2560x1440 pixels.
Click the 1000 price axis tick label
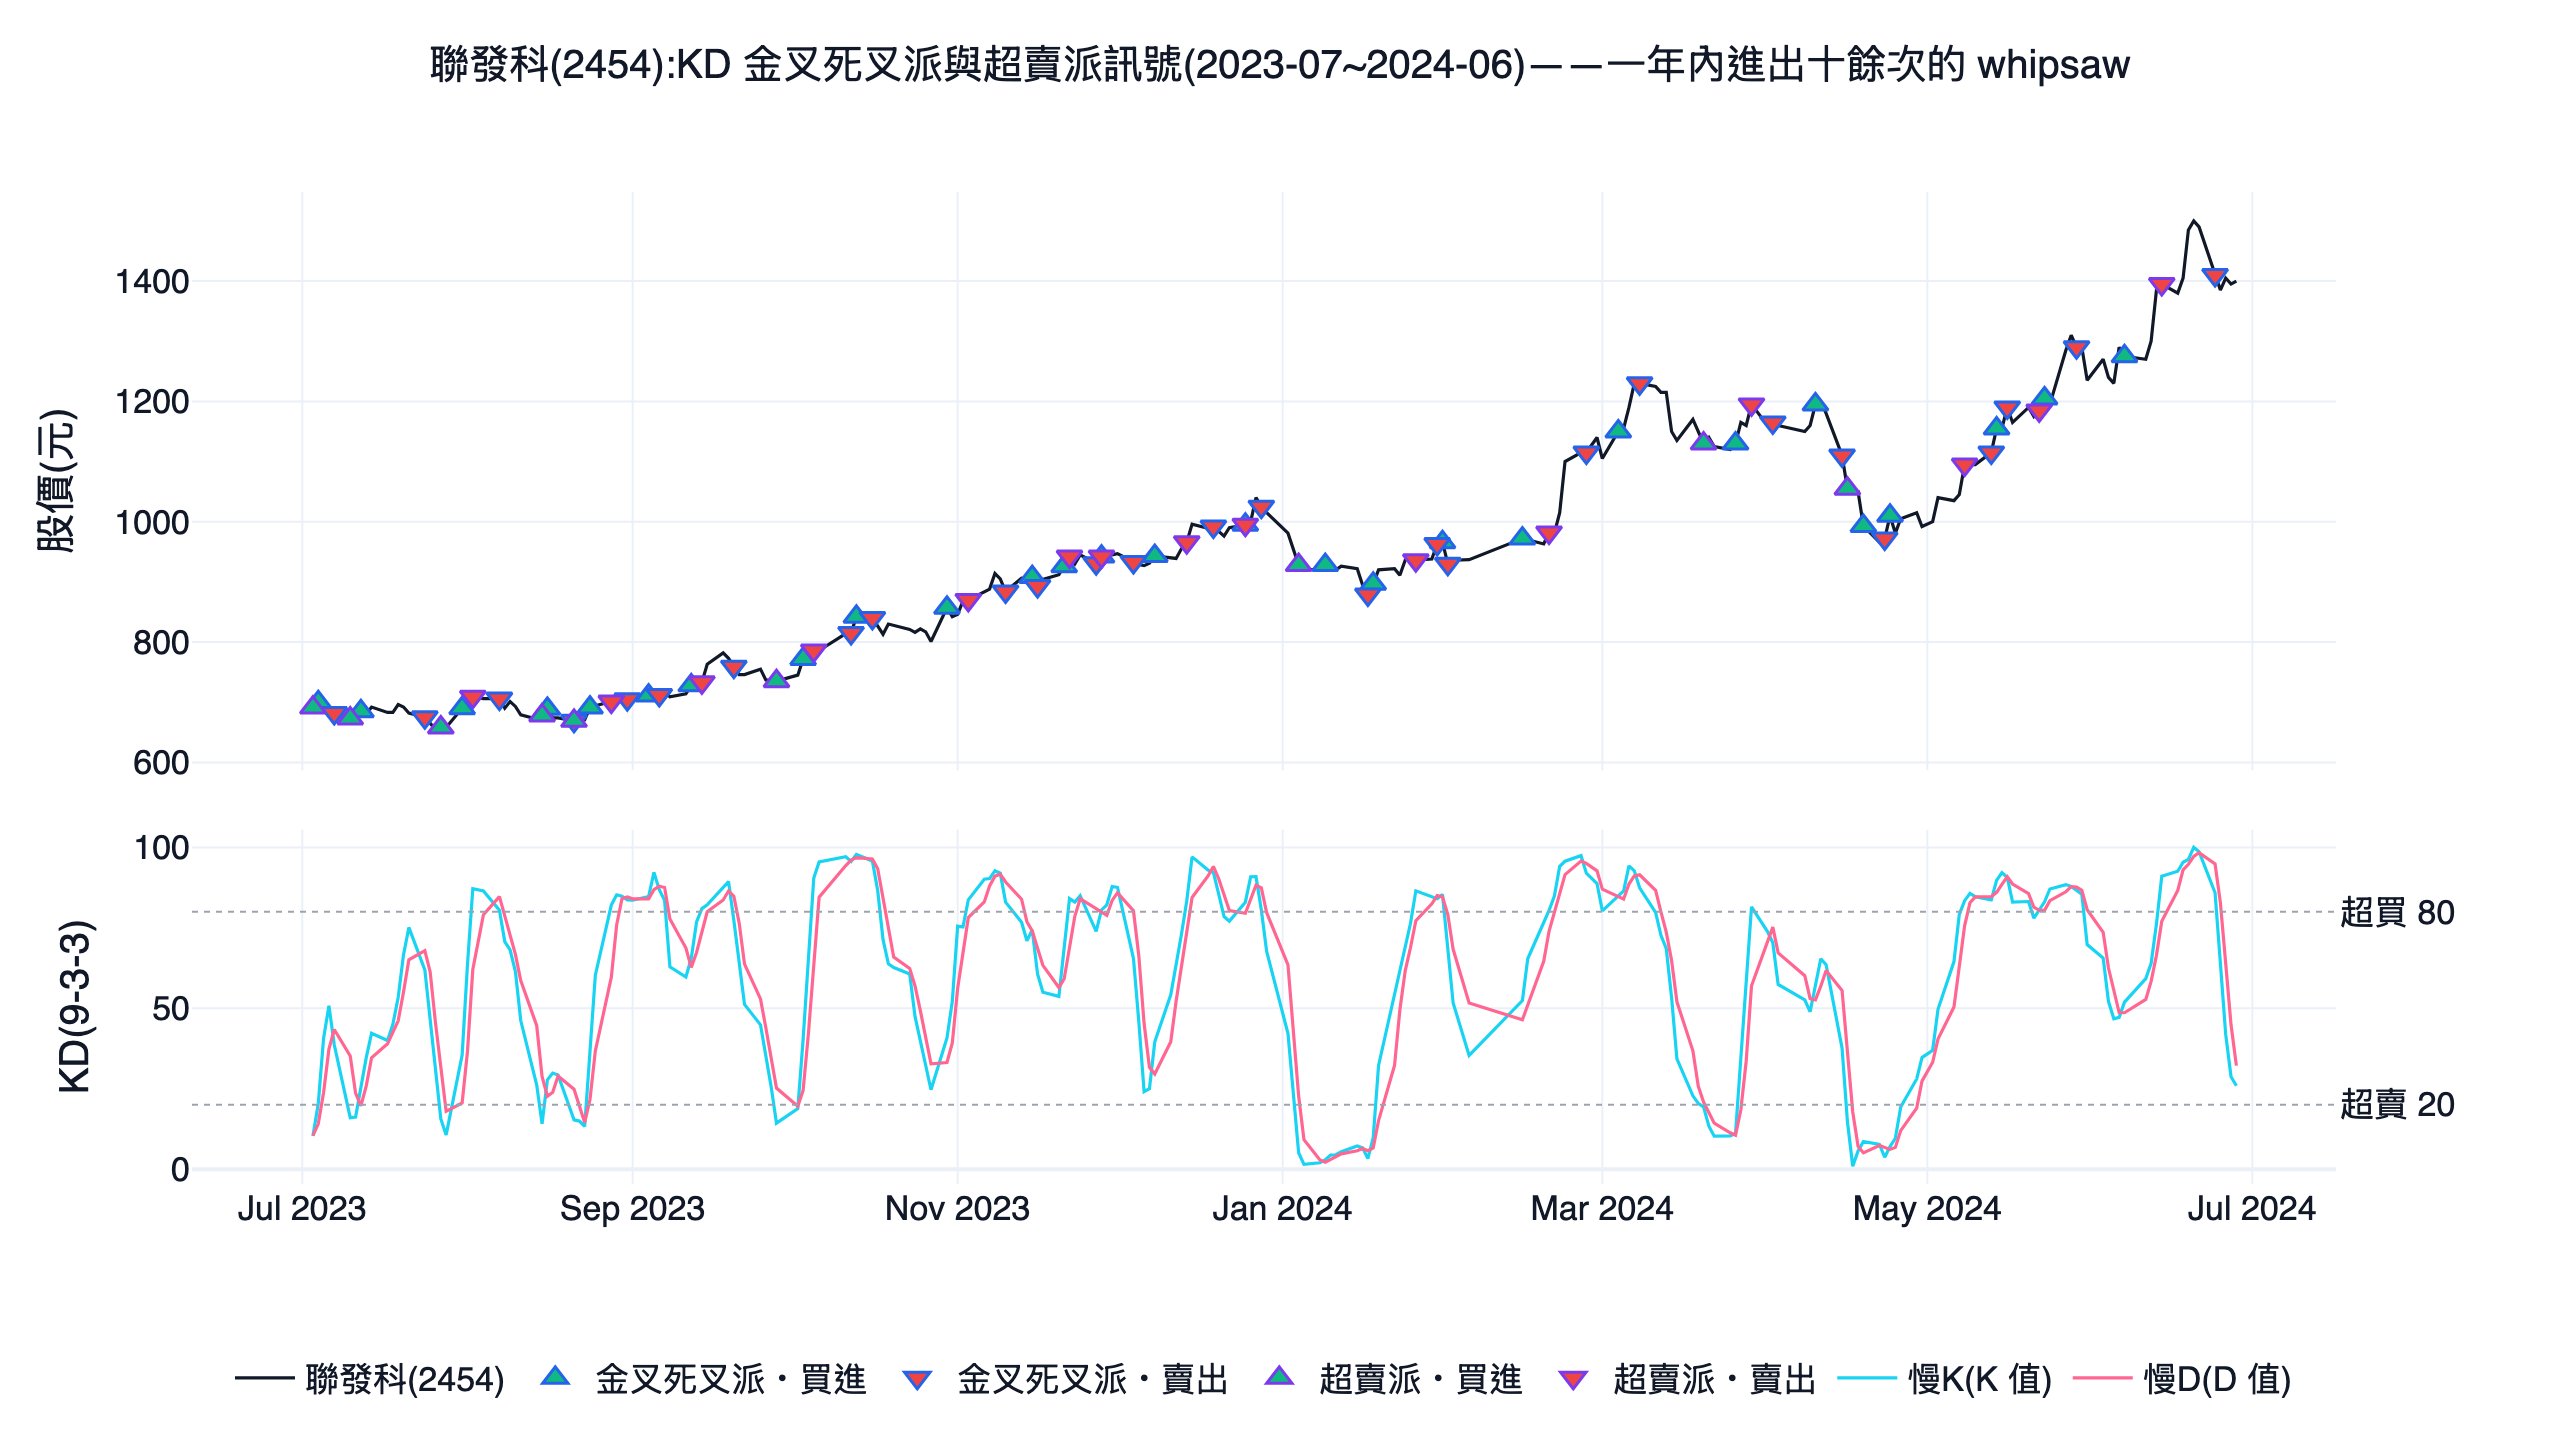pyautogui.click(x=152, y=522)
